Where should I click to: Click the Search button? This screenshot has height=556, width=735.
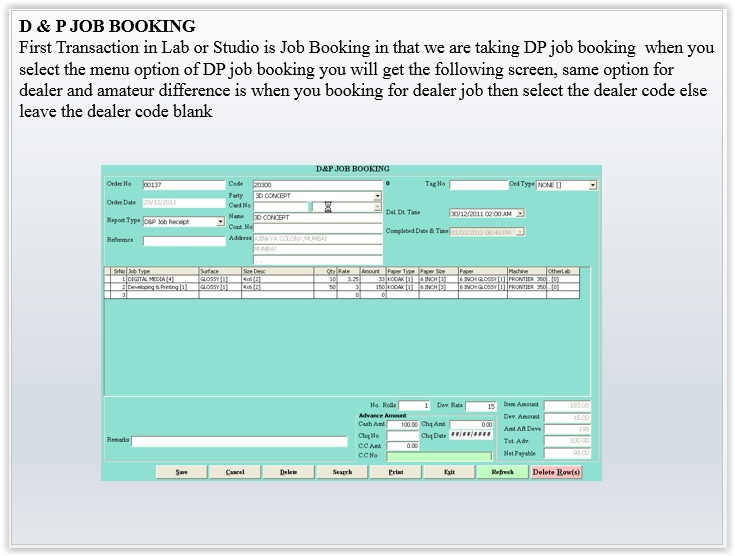click(342, 472)
